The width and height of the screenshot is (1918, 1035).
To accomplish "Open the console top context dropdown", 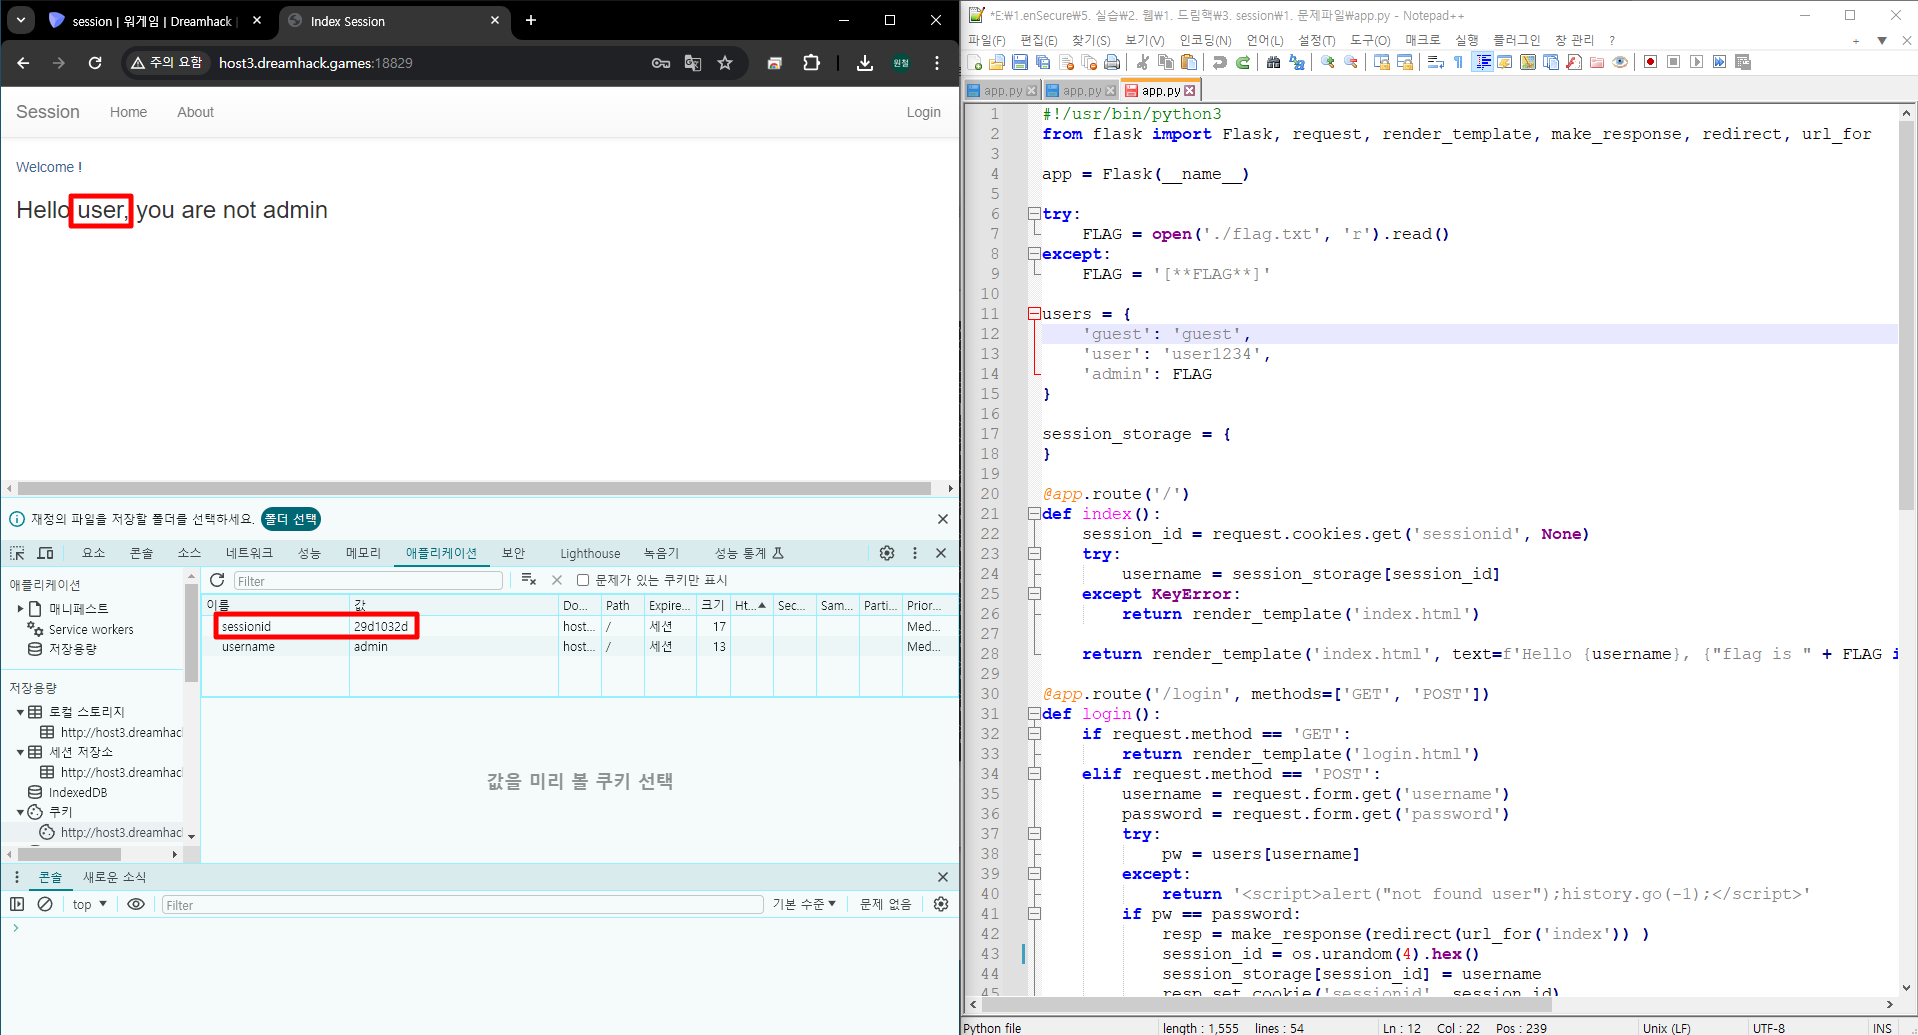I will (x=89, y=904).
